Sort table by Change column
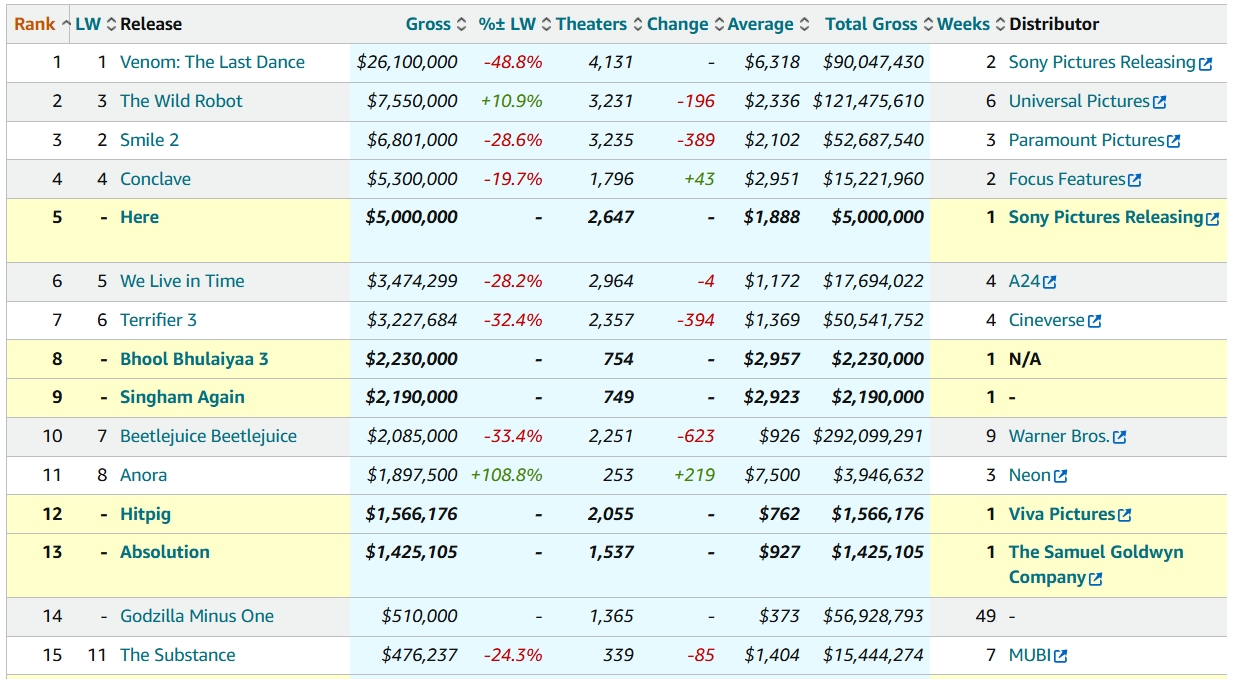Viewport: 1233px width, 679px height. [x=685, y=24]
